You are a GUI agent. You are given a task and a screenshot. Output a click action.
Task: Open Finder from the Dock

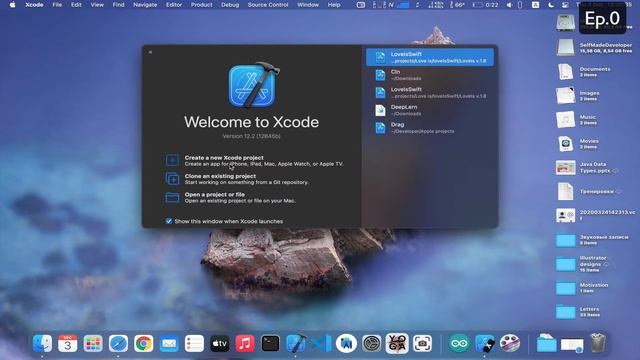click(42, 344)
